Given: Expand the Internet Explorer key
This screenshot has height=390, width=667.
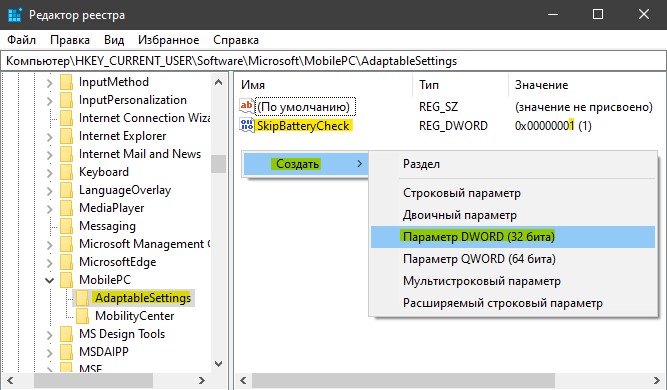Looking at the screenshot, I should click(50, 137).
